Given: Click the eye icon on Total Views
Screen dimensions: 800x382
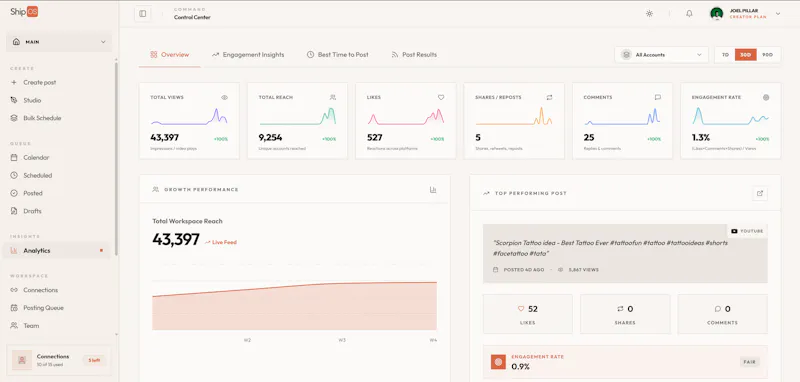Looking at the screenshot, I should pyautogui.click(x=224, y=97).
